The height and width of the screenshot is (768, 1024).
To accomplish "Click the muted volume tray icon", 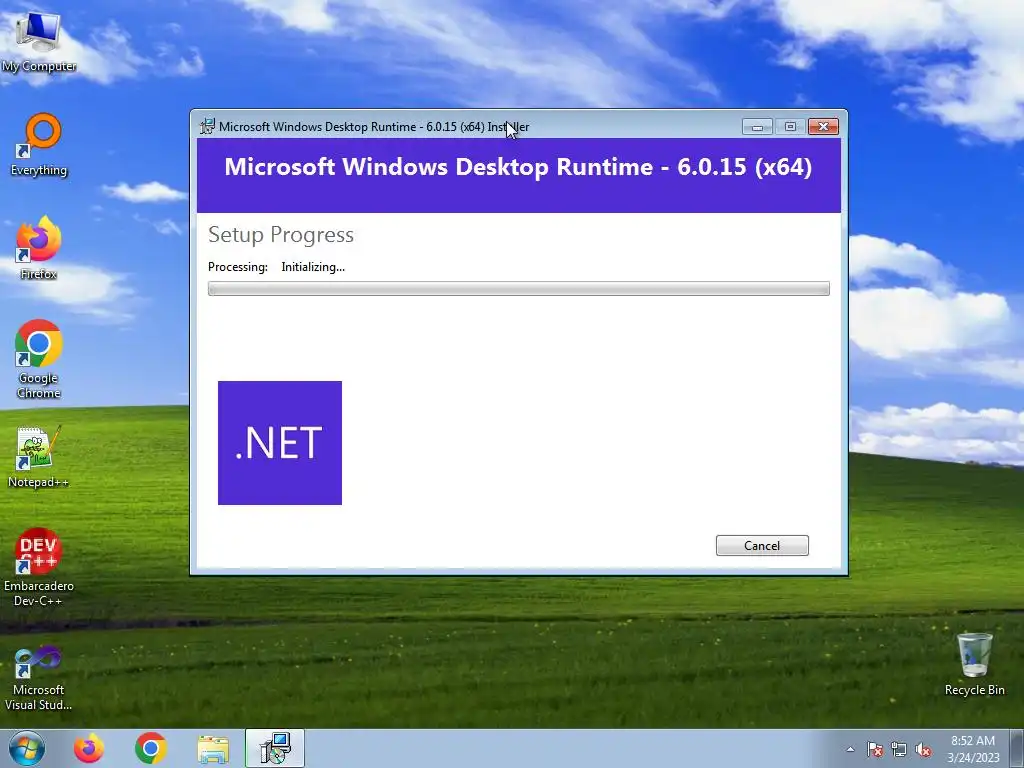I will coord(923,749).
